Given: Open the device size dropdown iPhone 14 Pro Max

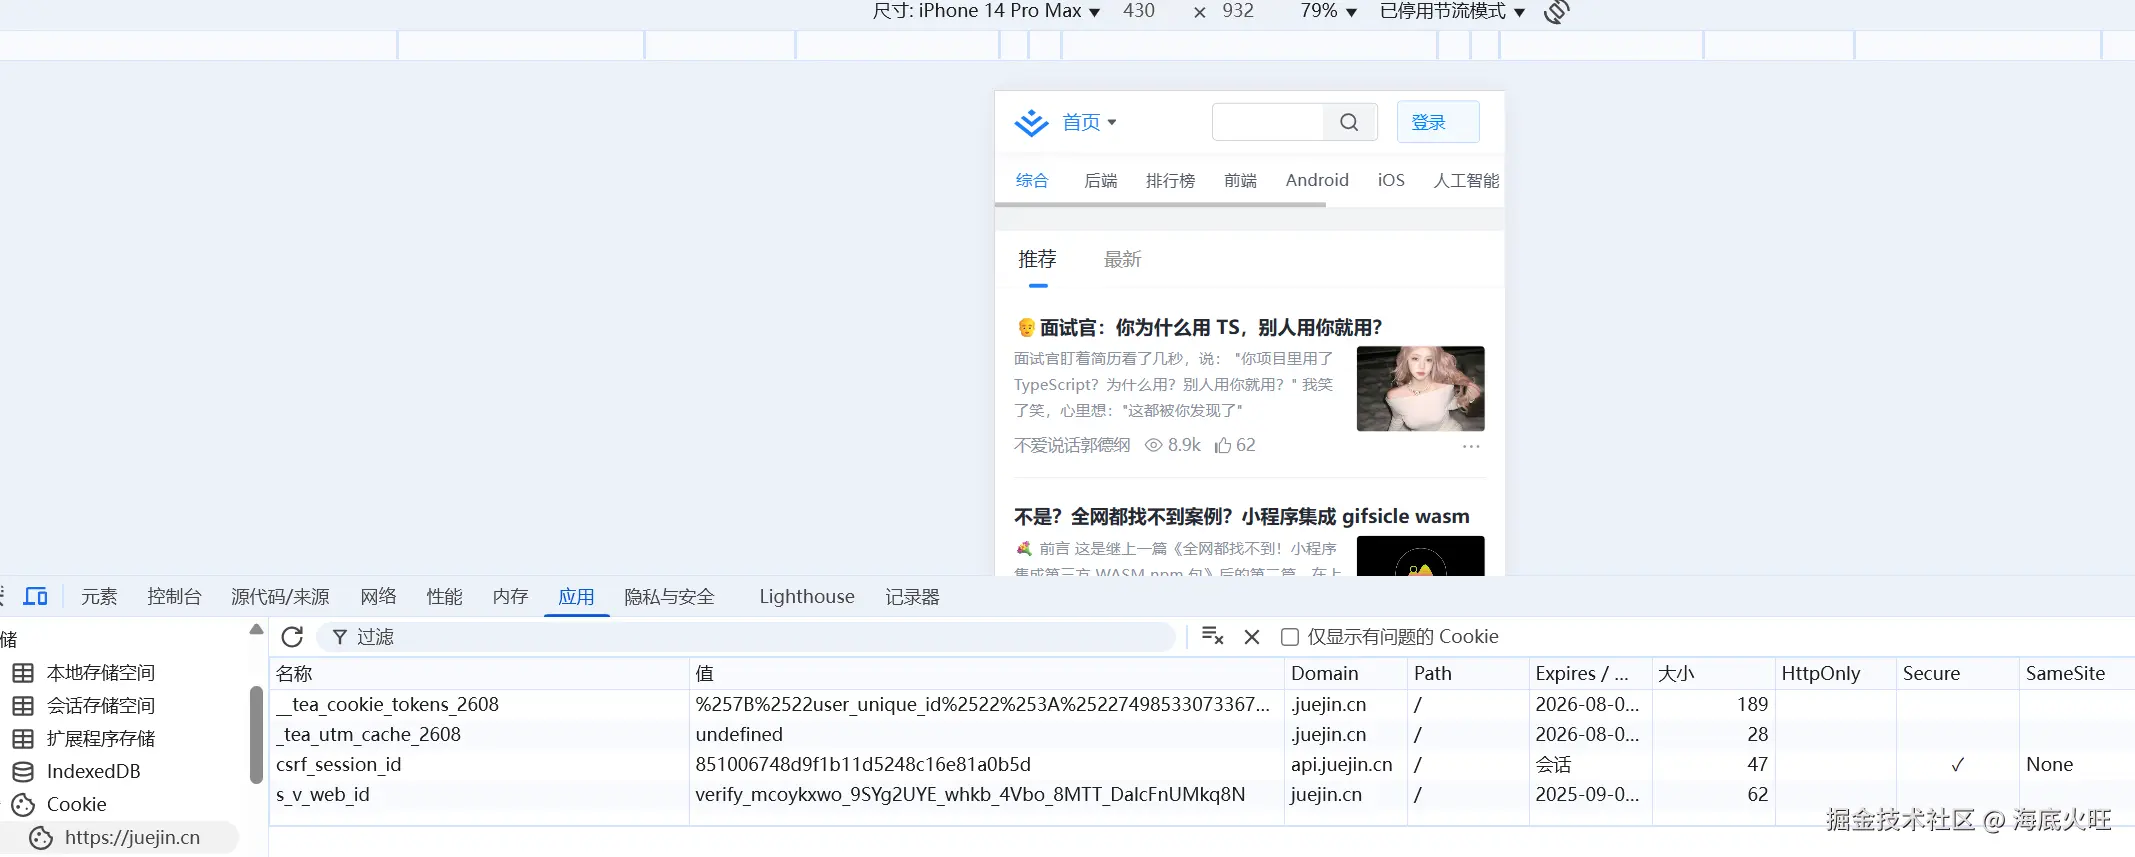Looking at the screenshot, I should click(986, 11).
